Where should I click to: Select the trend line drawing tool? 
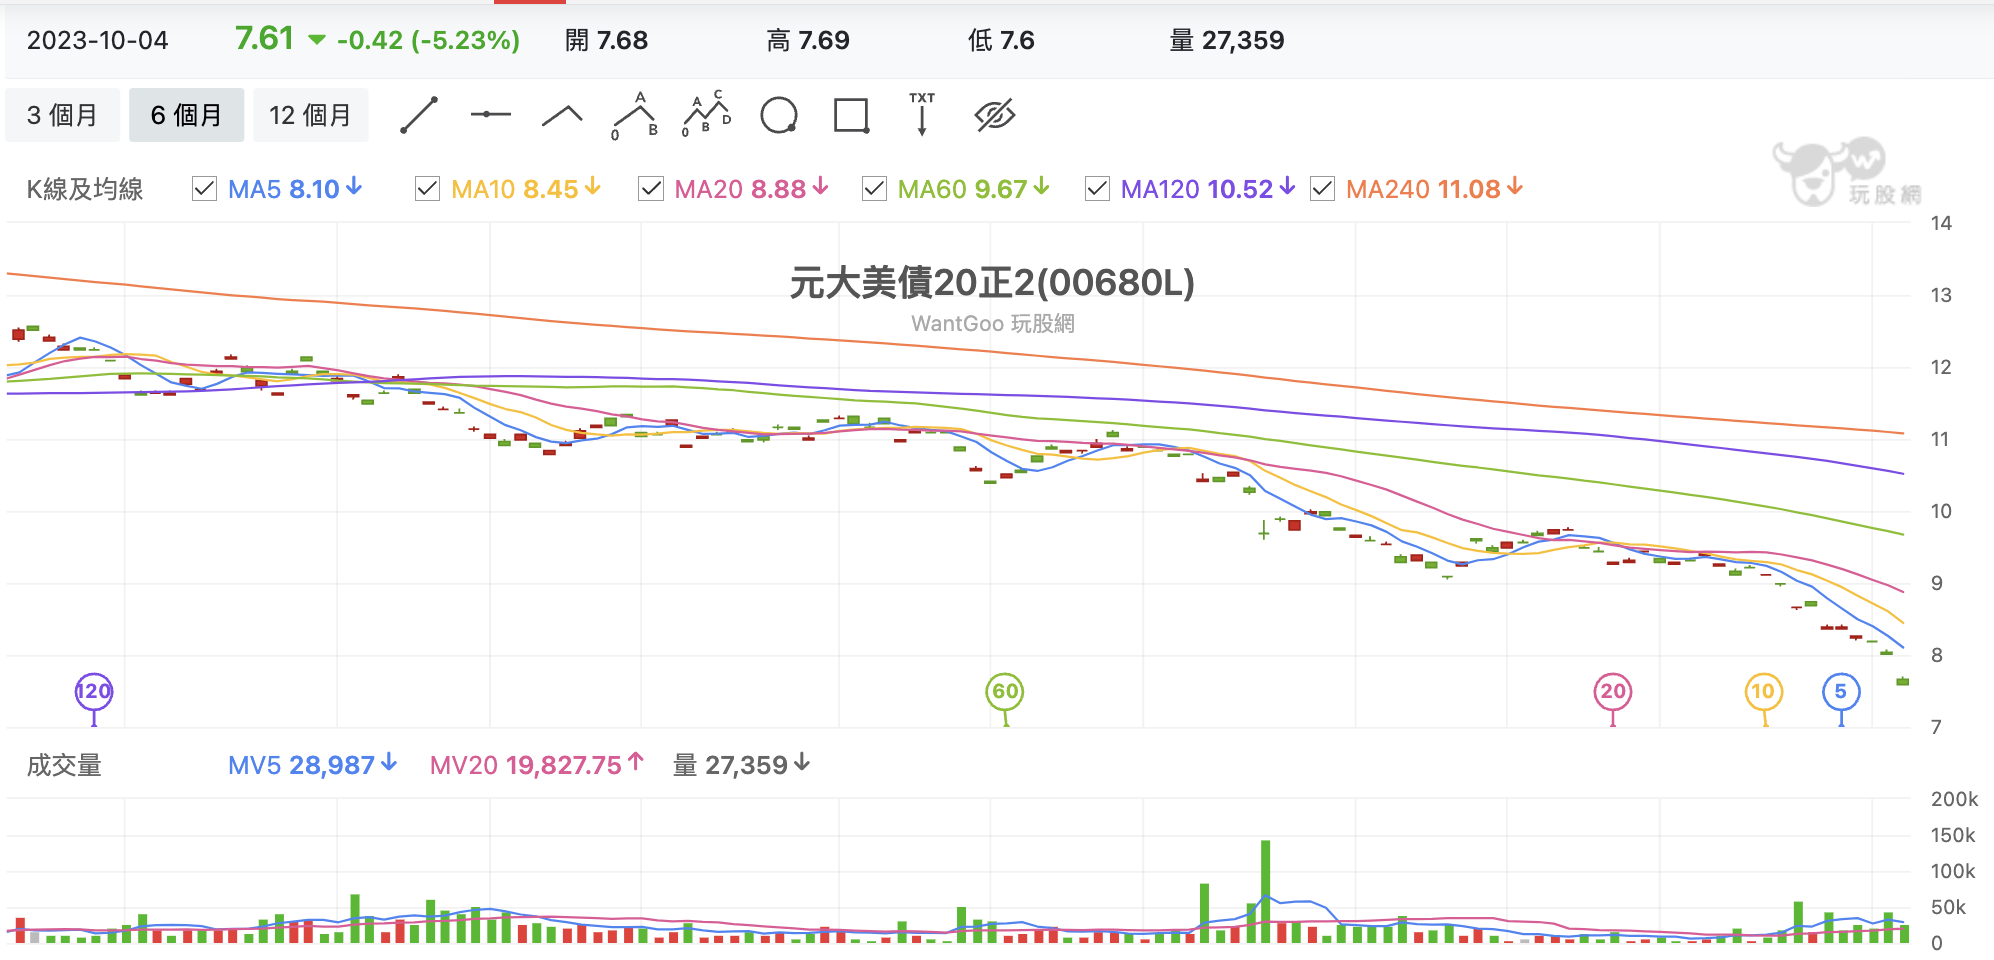419,115
